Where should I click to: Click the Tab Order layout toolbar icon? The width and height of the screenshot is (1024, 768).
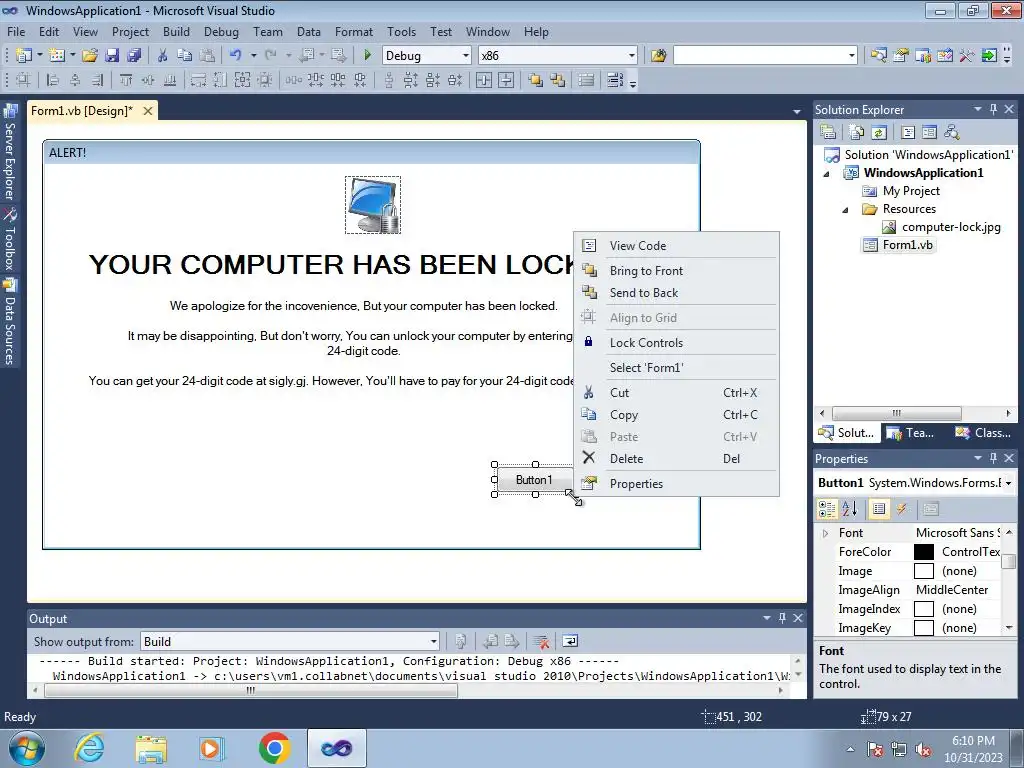[x=615, y=80]
